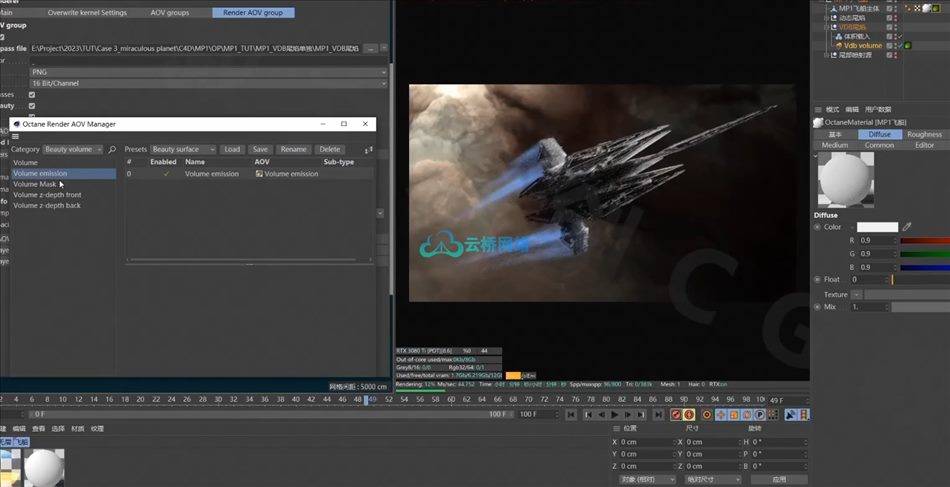Step back one frame
Image resolution: width=950 pixels, height=487 pixels.
[x=602, y=414]
